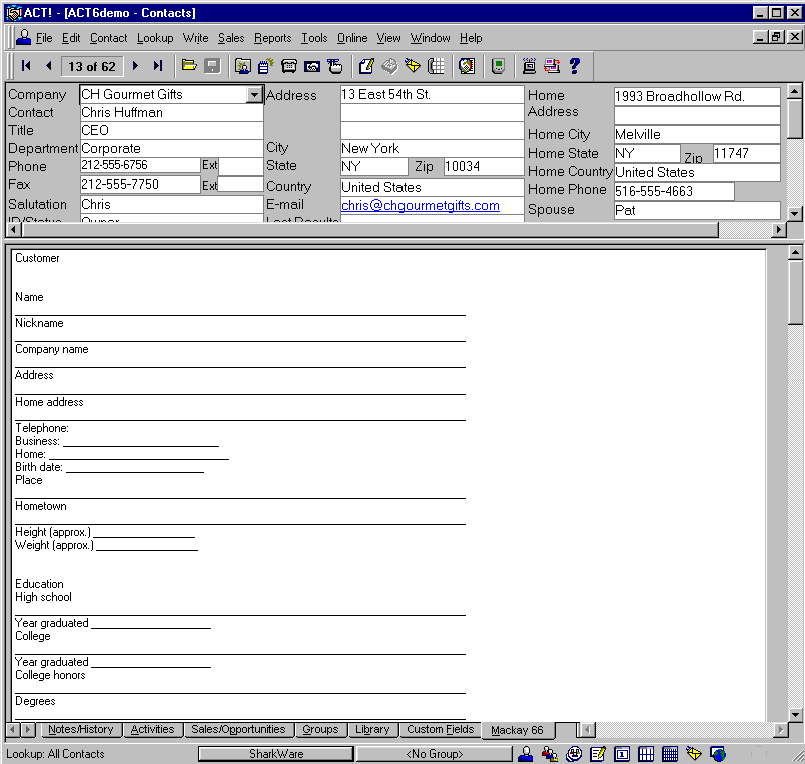Create a new contact from toolbar
This screenshot has height=764, width=805.
click(243, 66)
